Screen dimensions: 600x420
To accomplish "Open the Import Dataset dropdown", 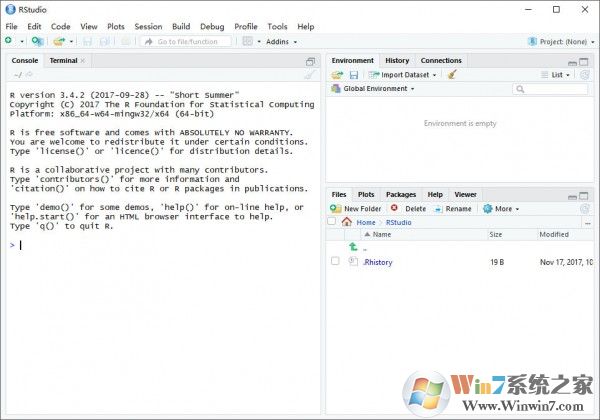I will pos(403,75).
